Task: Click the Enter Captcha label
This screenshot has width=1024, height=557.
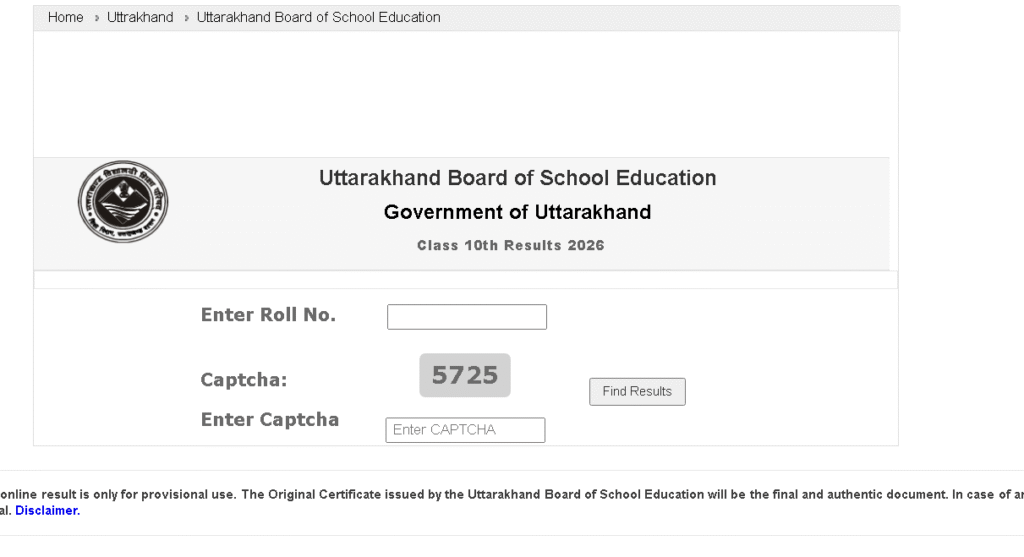Action: (x=270, y=420)
